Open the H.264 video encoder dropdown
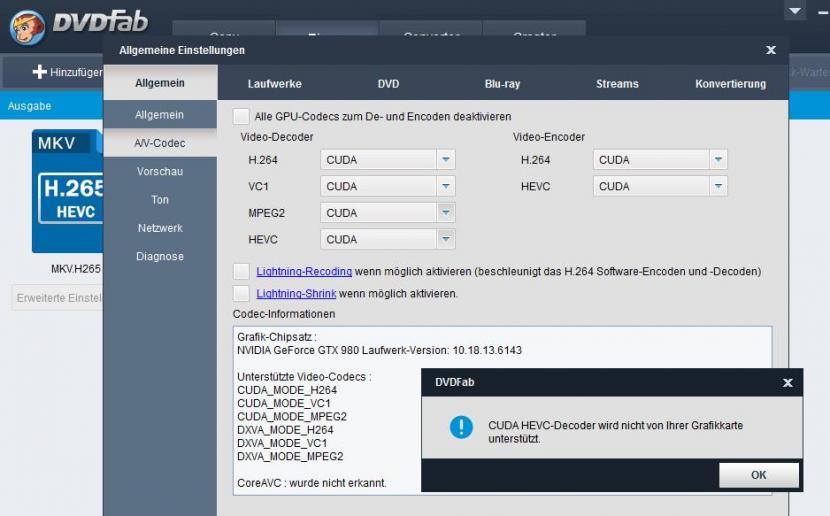The image size is (830, 516). coord(717,160)
